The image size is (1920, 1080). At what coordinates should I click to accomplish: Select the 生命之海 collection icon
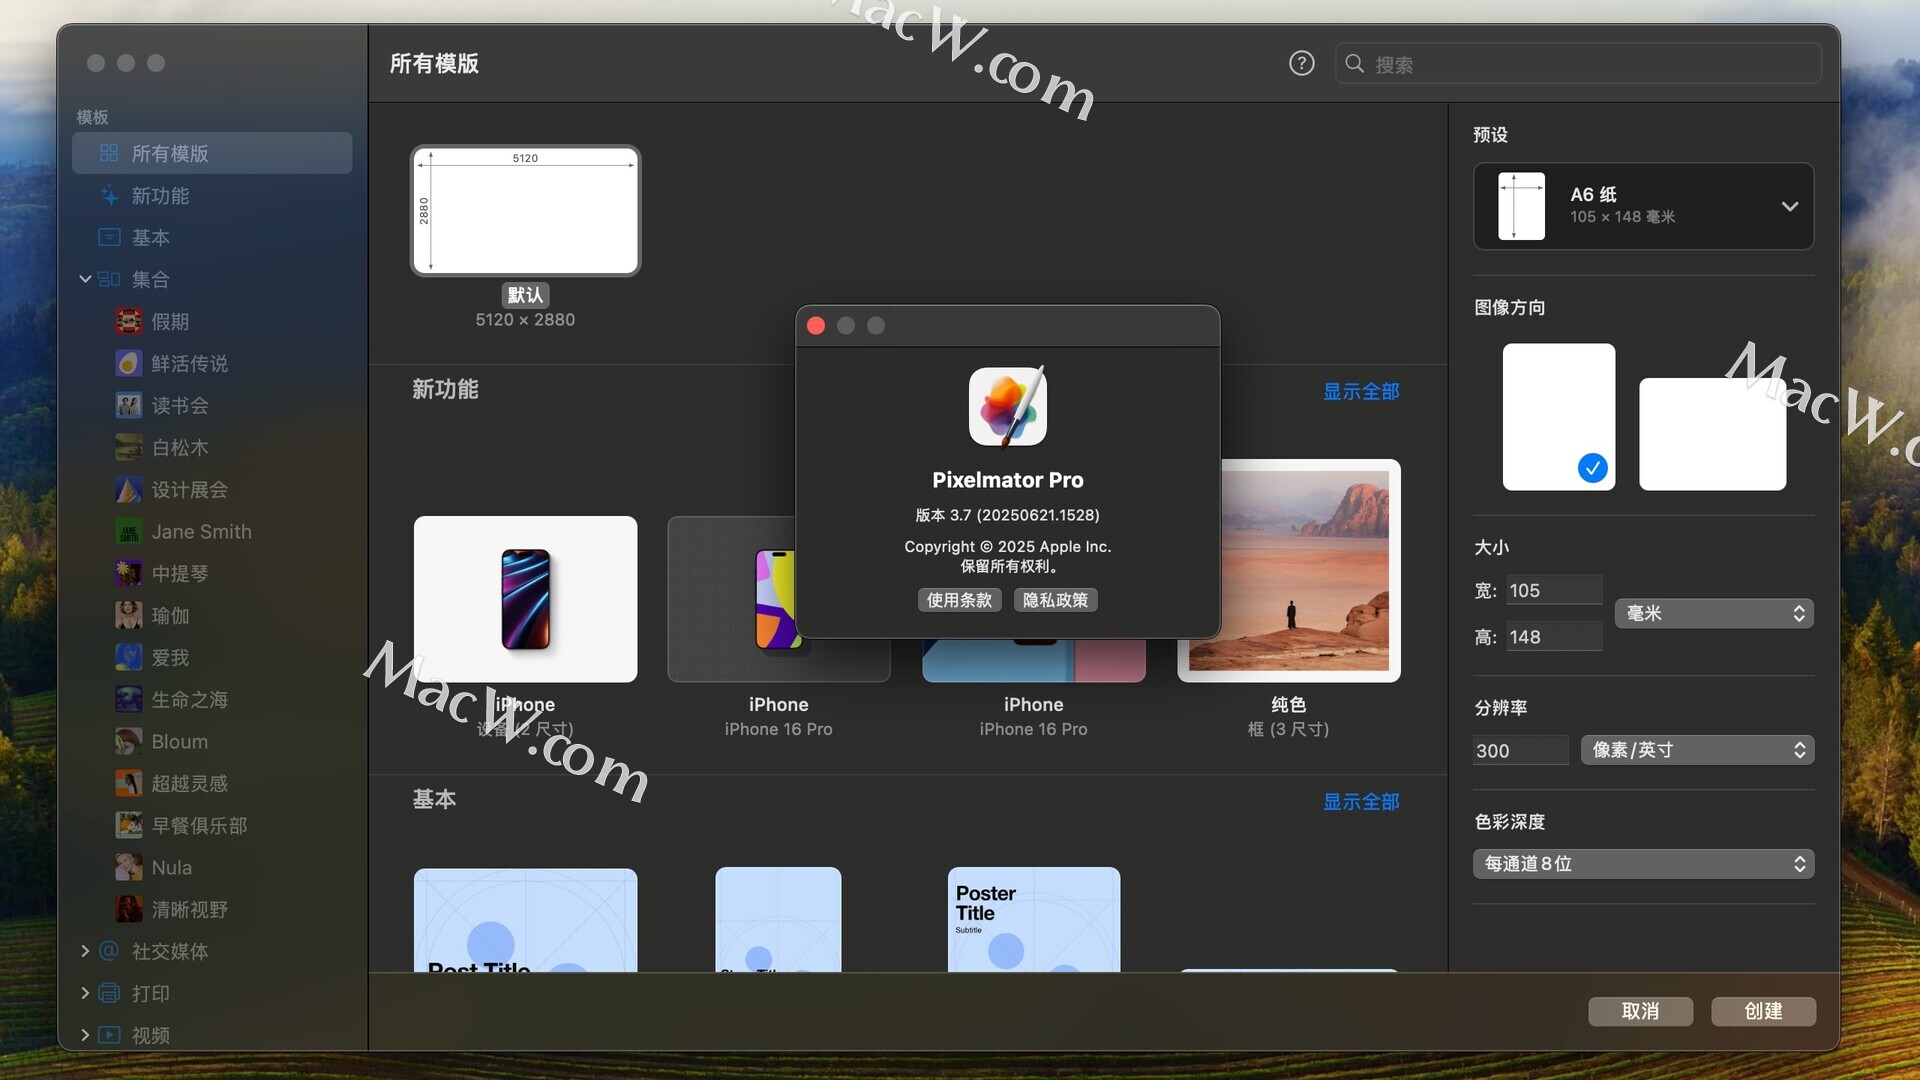(x=129, y=699)
